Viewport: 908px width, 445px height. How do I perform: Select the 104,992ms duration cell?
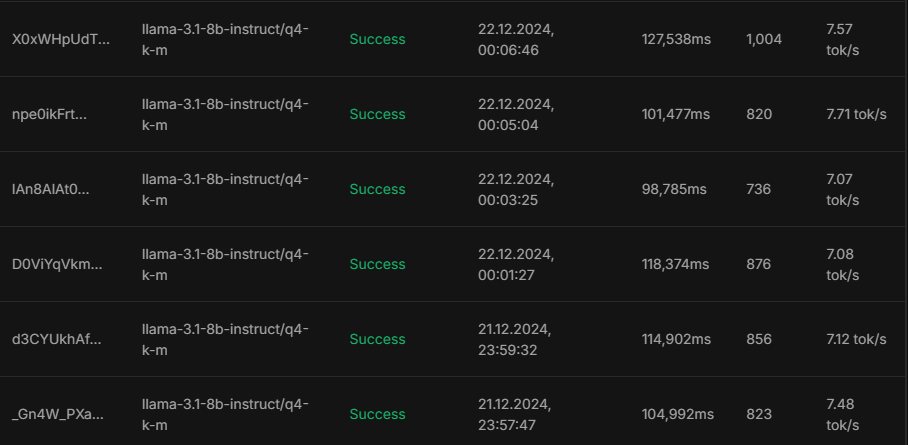coord(677,414)
